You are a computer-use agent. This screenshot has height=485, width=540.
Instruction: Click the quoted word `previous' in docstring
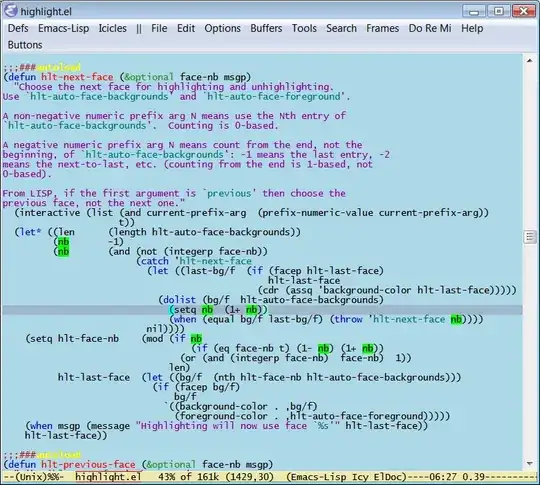pyautogui.click(x=229, y=193)
